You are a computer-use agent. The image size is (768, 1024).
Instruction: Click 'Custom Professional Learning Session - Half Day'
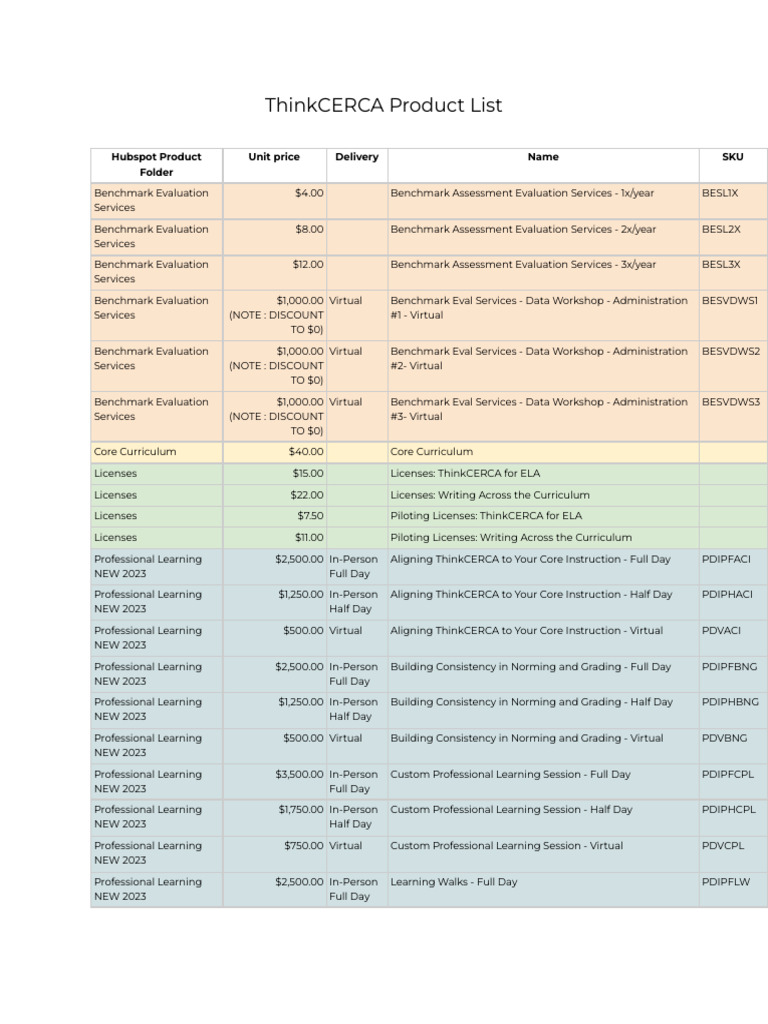pos(511,810)
